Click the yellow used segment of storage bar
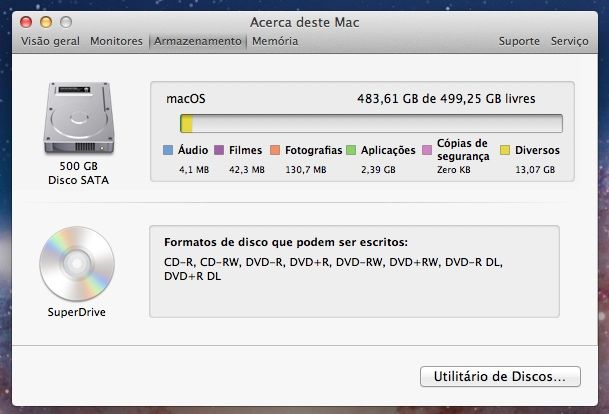 [187, 124]
